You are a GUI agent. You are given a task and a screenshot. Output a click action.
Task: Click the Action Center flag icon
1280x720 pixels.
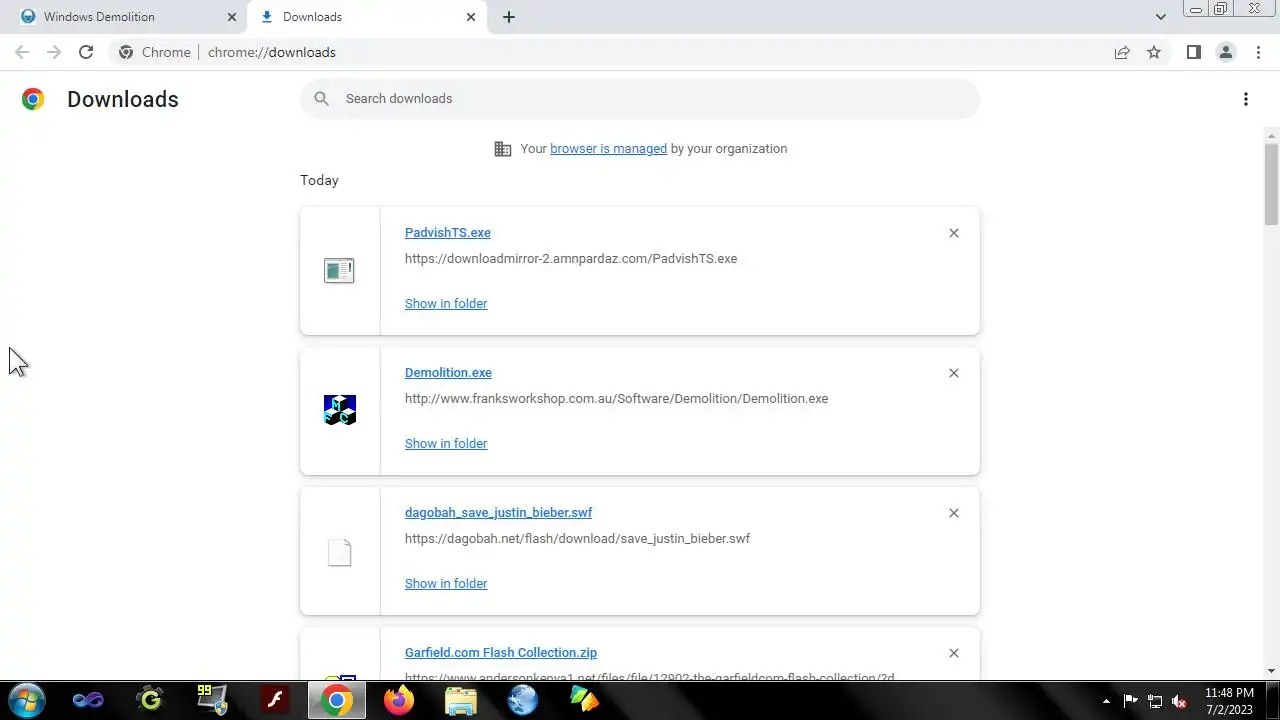1131,701
